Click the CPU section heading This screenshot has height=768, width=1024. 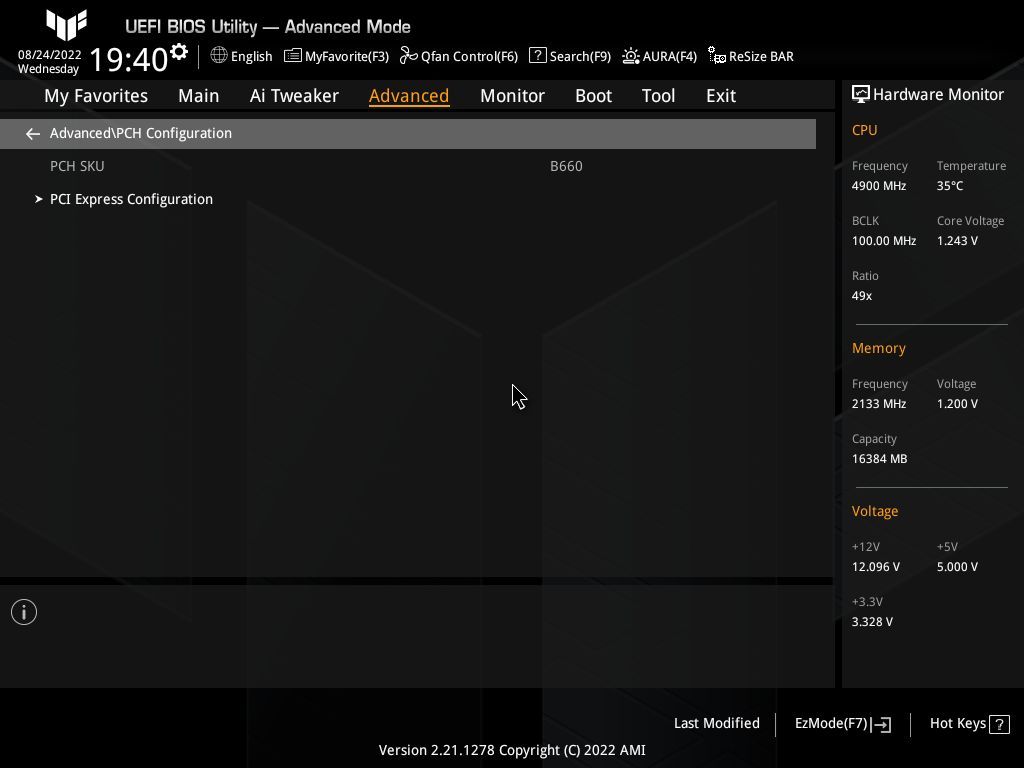point(864,130)
